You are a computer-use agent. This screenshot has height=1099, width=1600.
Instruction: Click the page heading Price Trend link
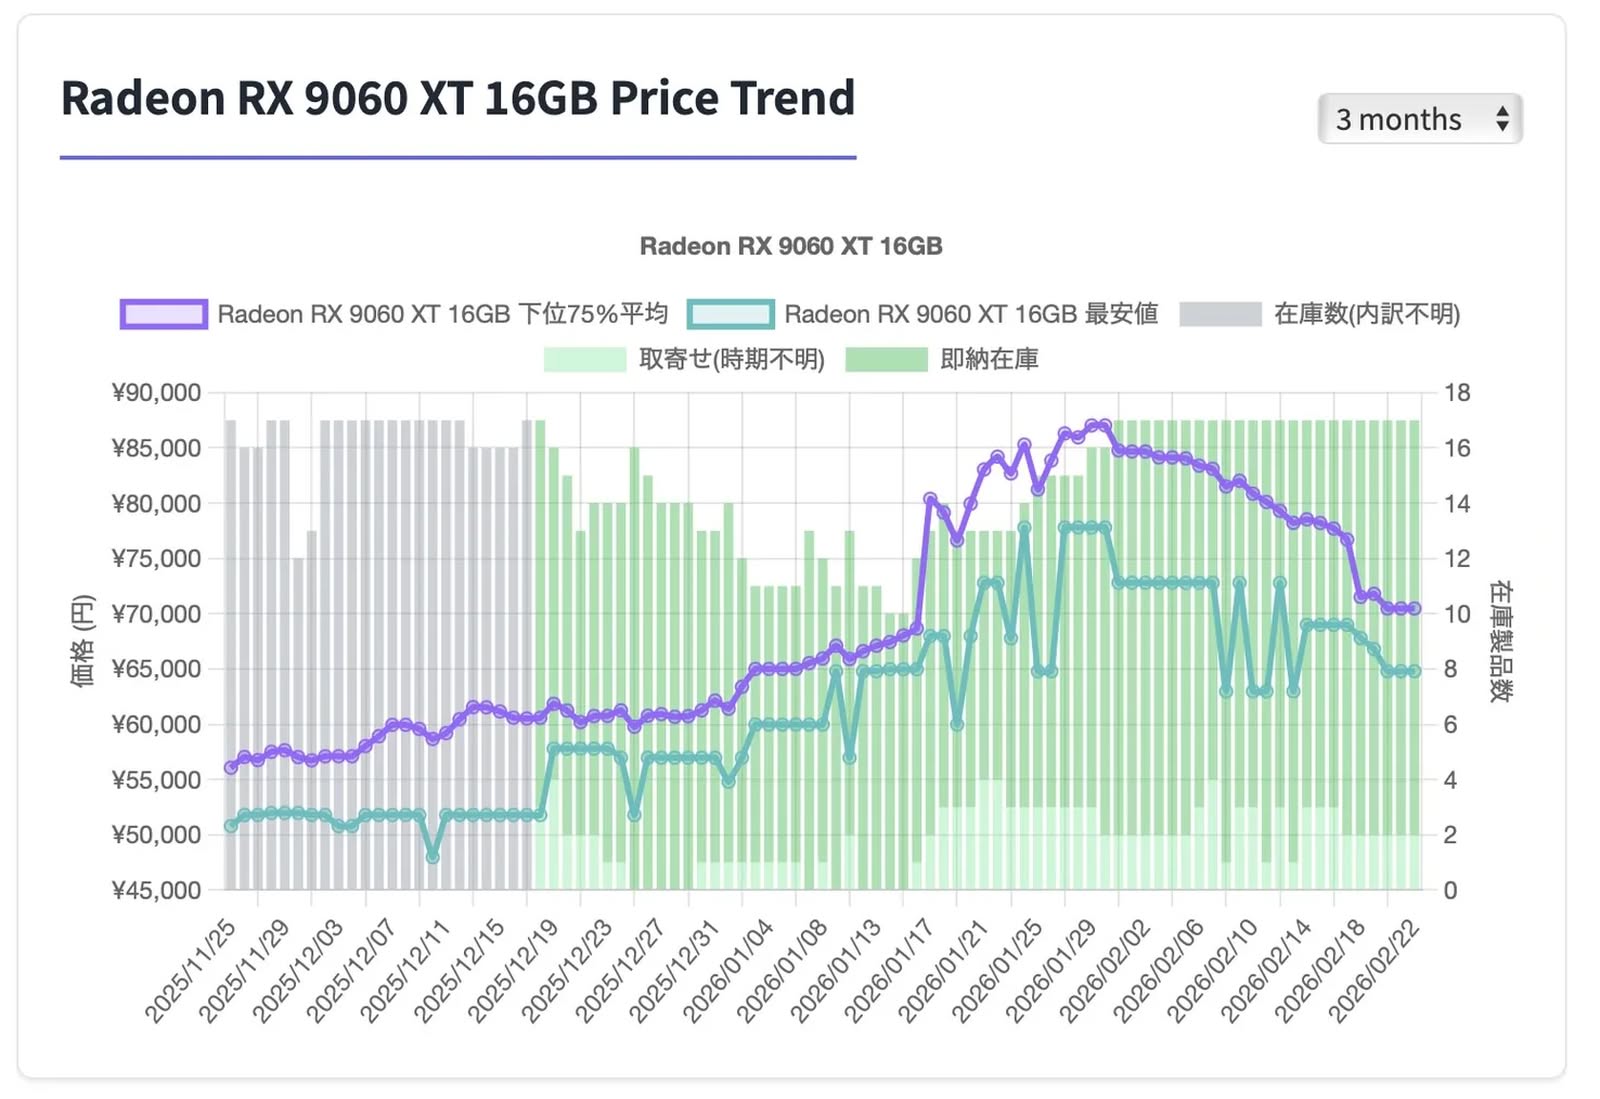tap(458, 97)
